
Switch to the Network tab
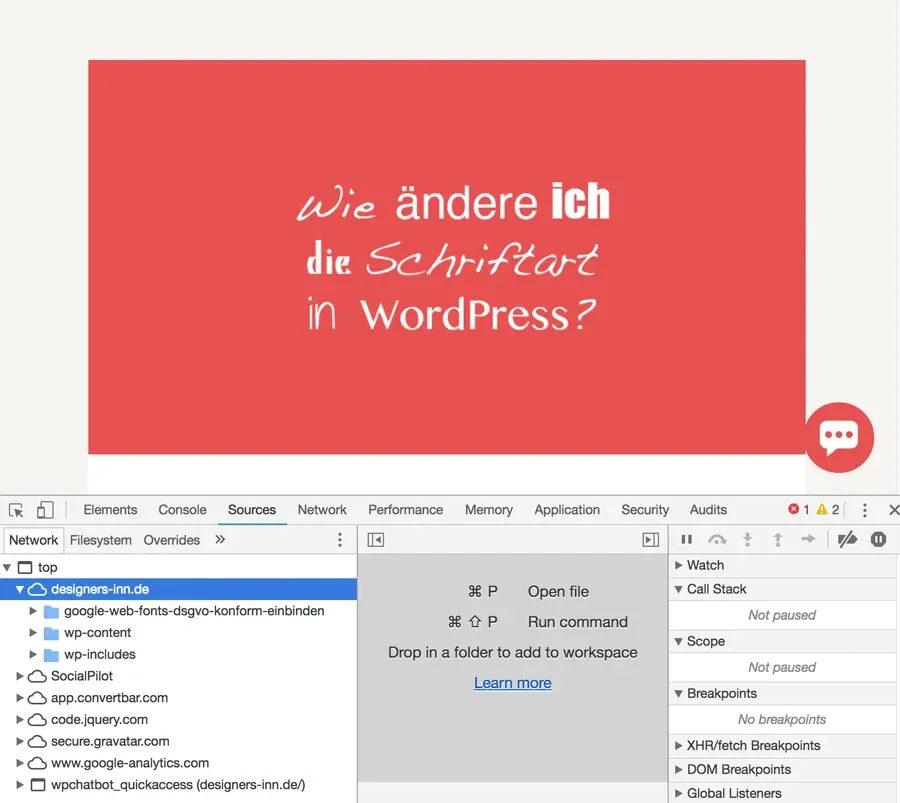click(322, 510)
